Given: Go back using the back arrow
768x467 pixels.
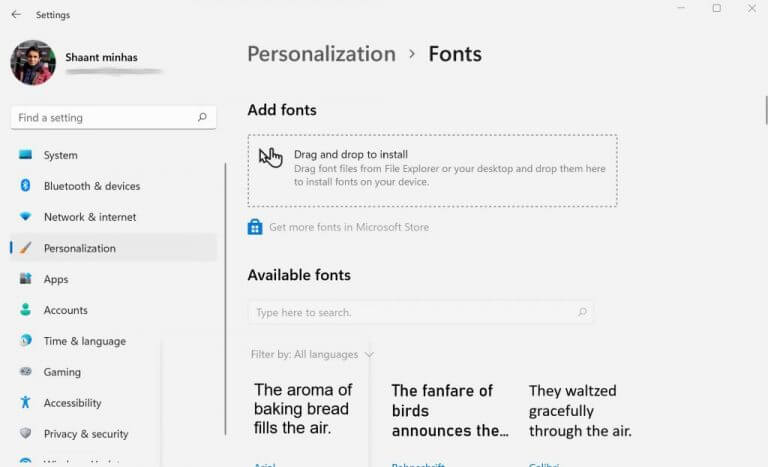Looking at the screenshot, I should [16, 15].
